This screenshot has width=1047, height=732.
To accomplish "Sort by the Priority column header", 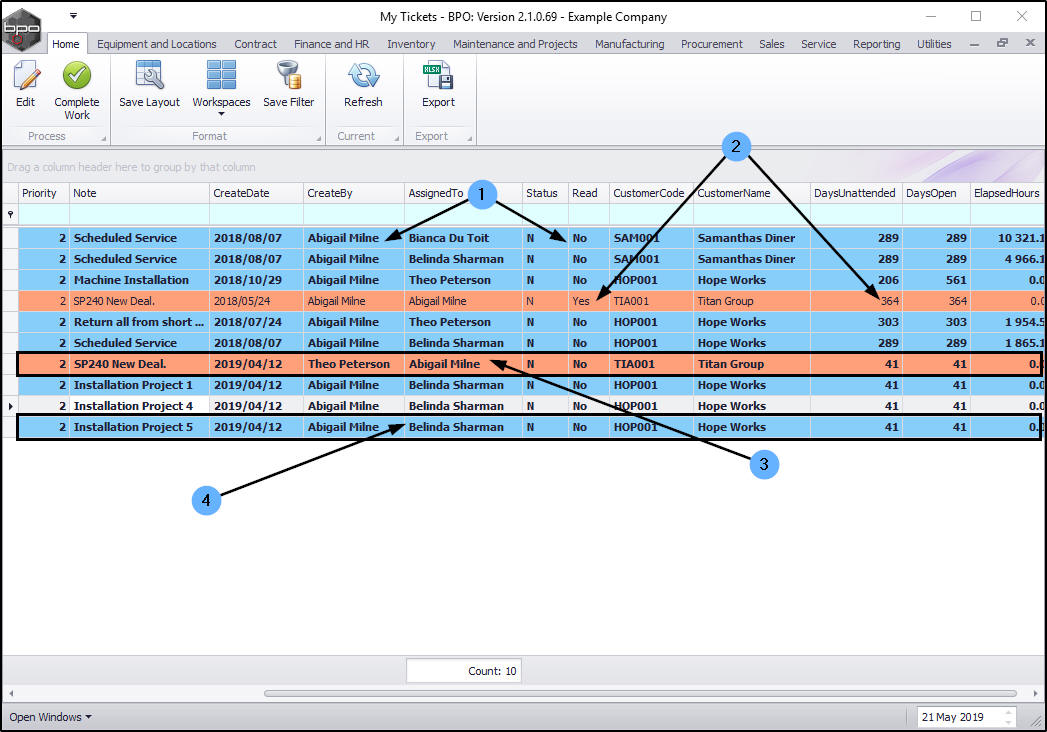I will tap(43, 193).
